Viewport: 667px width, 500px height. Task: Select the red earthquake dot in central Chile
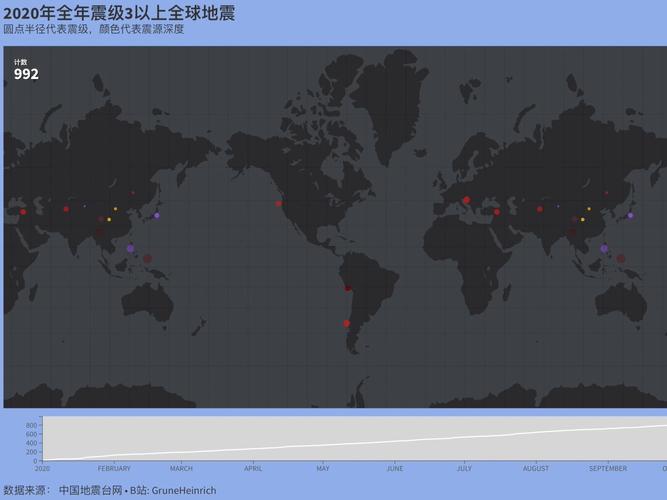point(347,323)
